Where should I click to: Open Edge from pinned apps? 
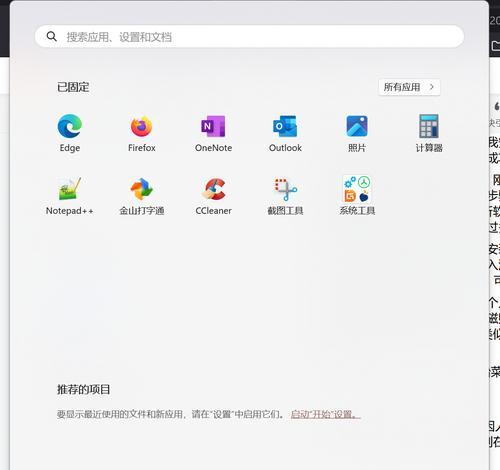[70, 133]
